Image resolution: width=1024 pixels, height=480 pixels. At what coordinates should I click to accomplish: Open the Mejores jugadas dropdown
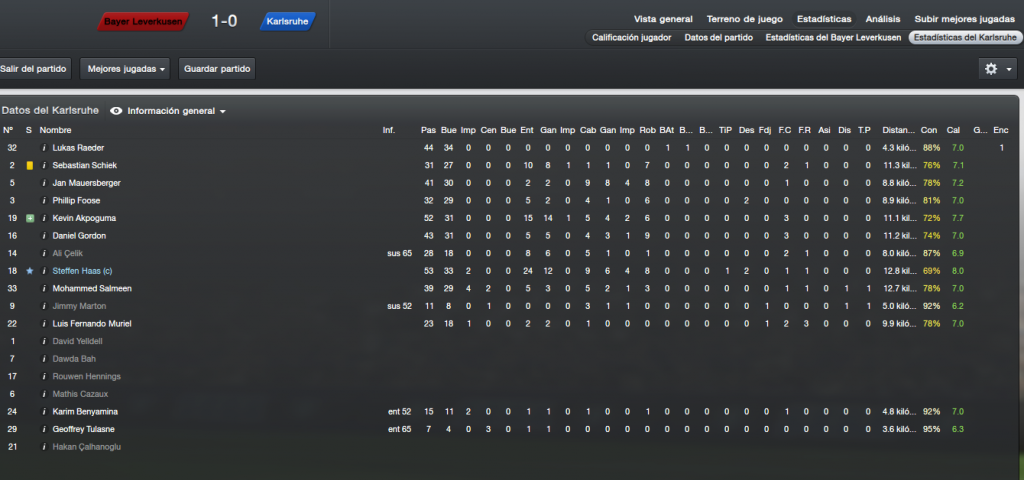pyautogui.click(x=125, y=69)
